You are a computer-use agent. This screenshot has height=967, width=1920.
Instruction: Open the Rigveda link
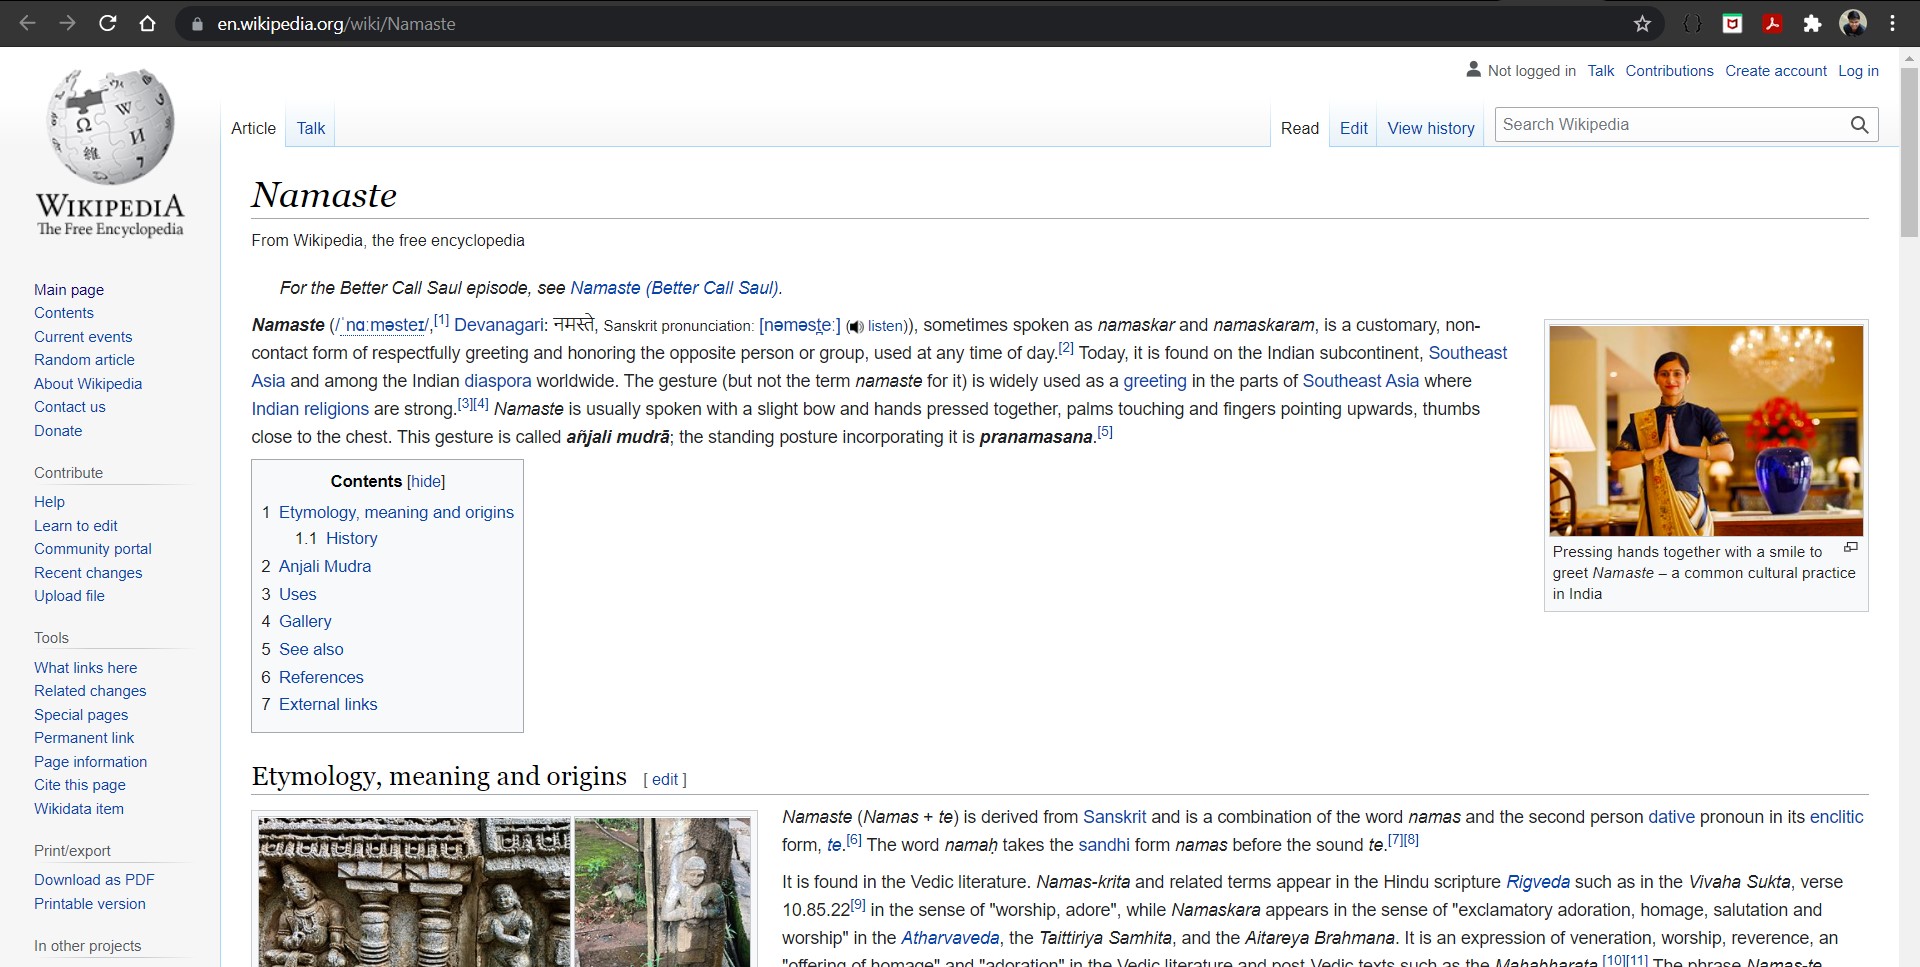coord(1537,882)
